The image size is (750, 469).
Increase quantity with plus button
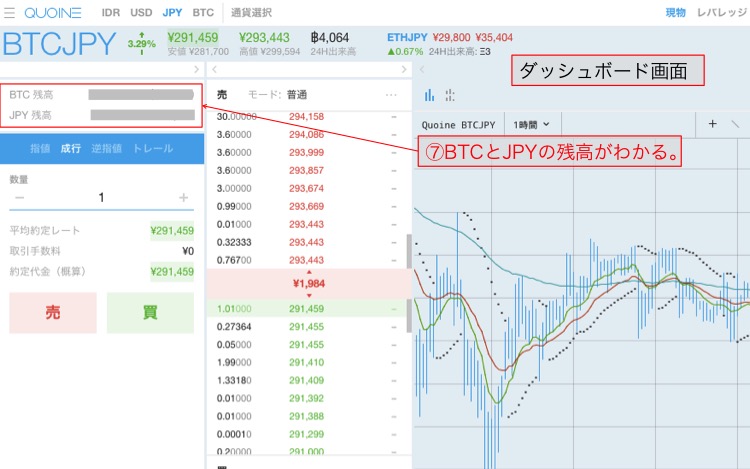click(184, 197)
